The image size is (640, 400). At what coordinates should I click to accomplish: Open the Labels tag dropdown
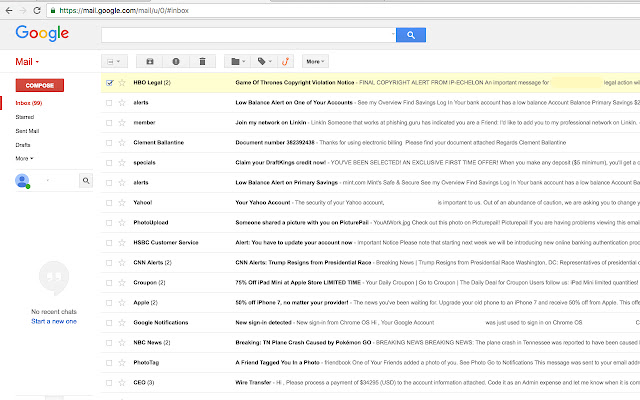tap(264, 62)
